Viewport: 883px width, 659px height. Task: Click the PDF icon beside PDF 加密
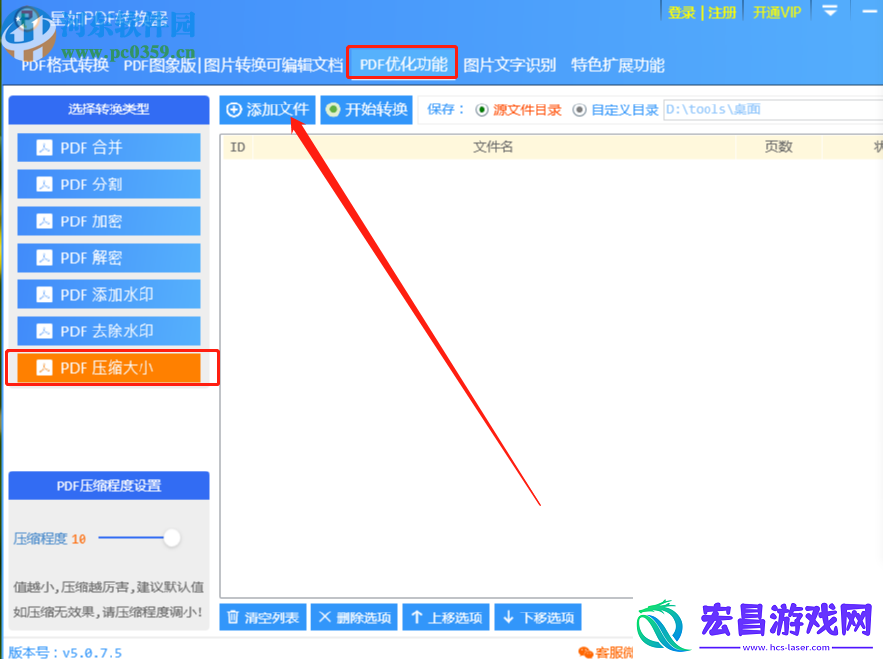click(44, 221)
